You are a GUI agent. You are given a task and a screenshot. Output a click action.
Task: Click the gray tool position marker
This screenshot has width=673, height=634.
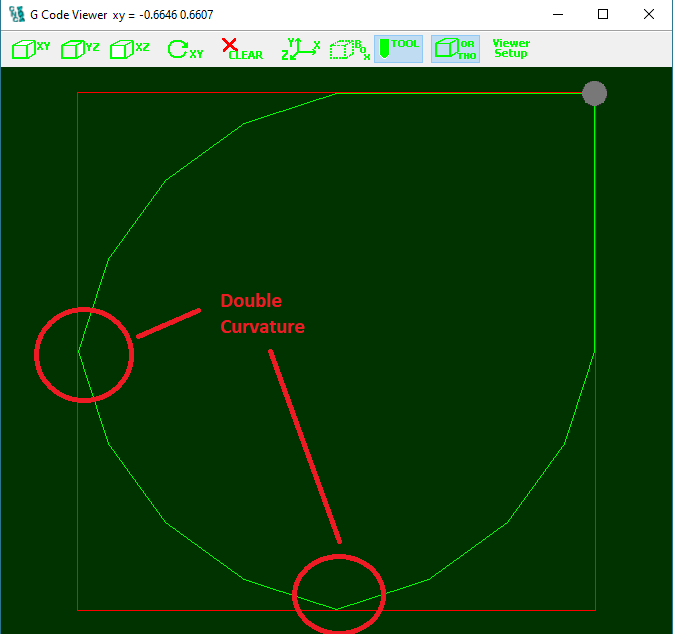(x=594, y=93)
